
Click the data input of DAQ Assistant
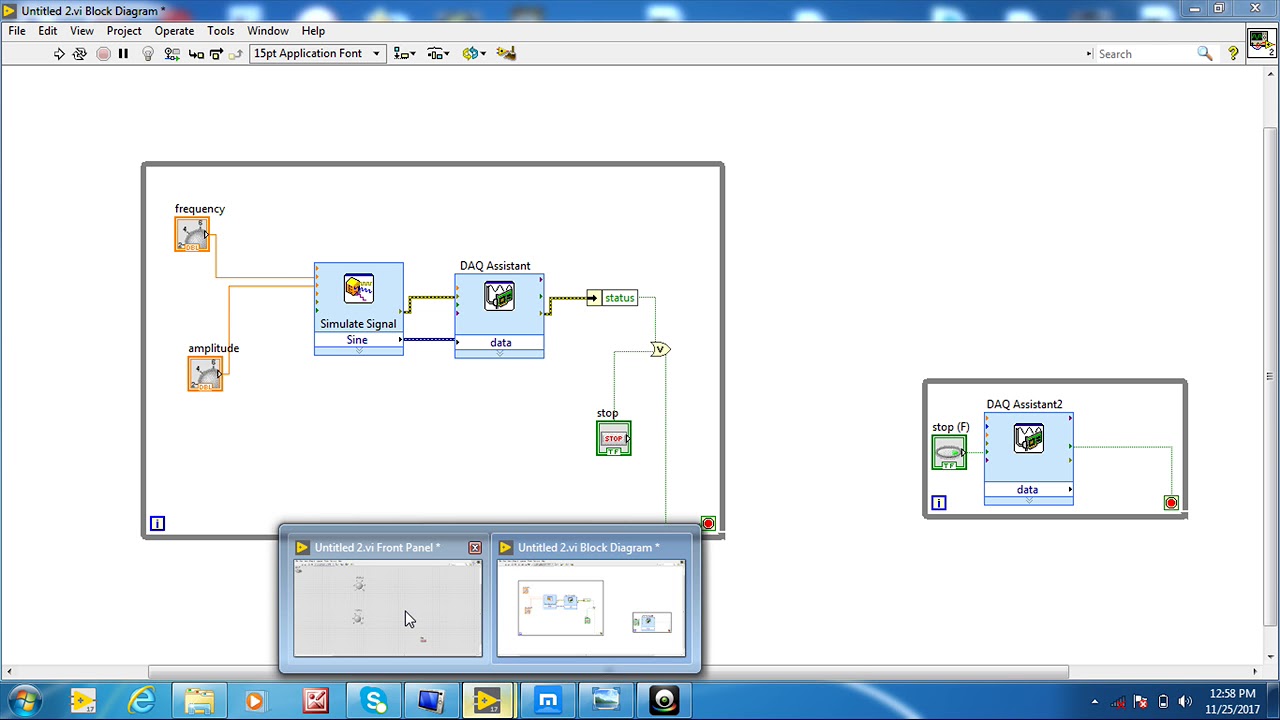(x=500, y=343)
